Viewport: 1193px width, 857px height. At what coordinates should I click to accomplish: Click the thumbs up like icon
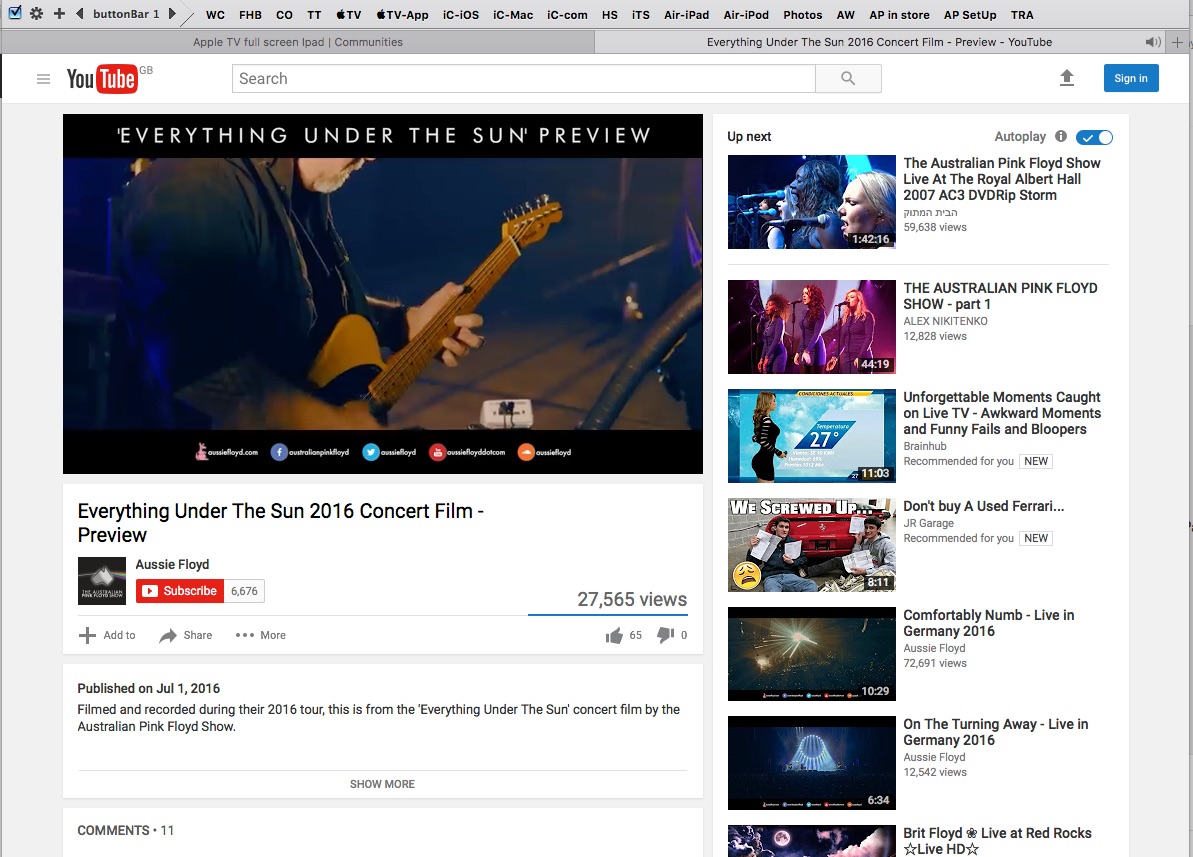pyautogui.click(x=614, y=635)
